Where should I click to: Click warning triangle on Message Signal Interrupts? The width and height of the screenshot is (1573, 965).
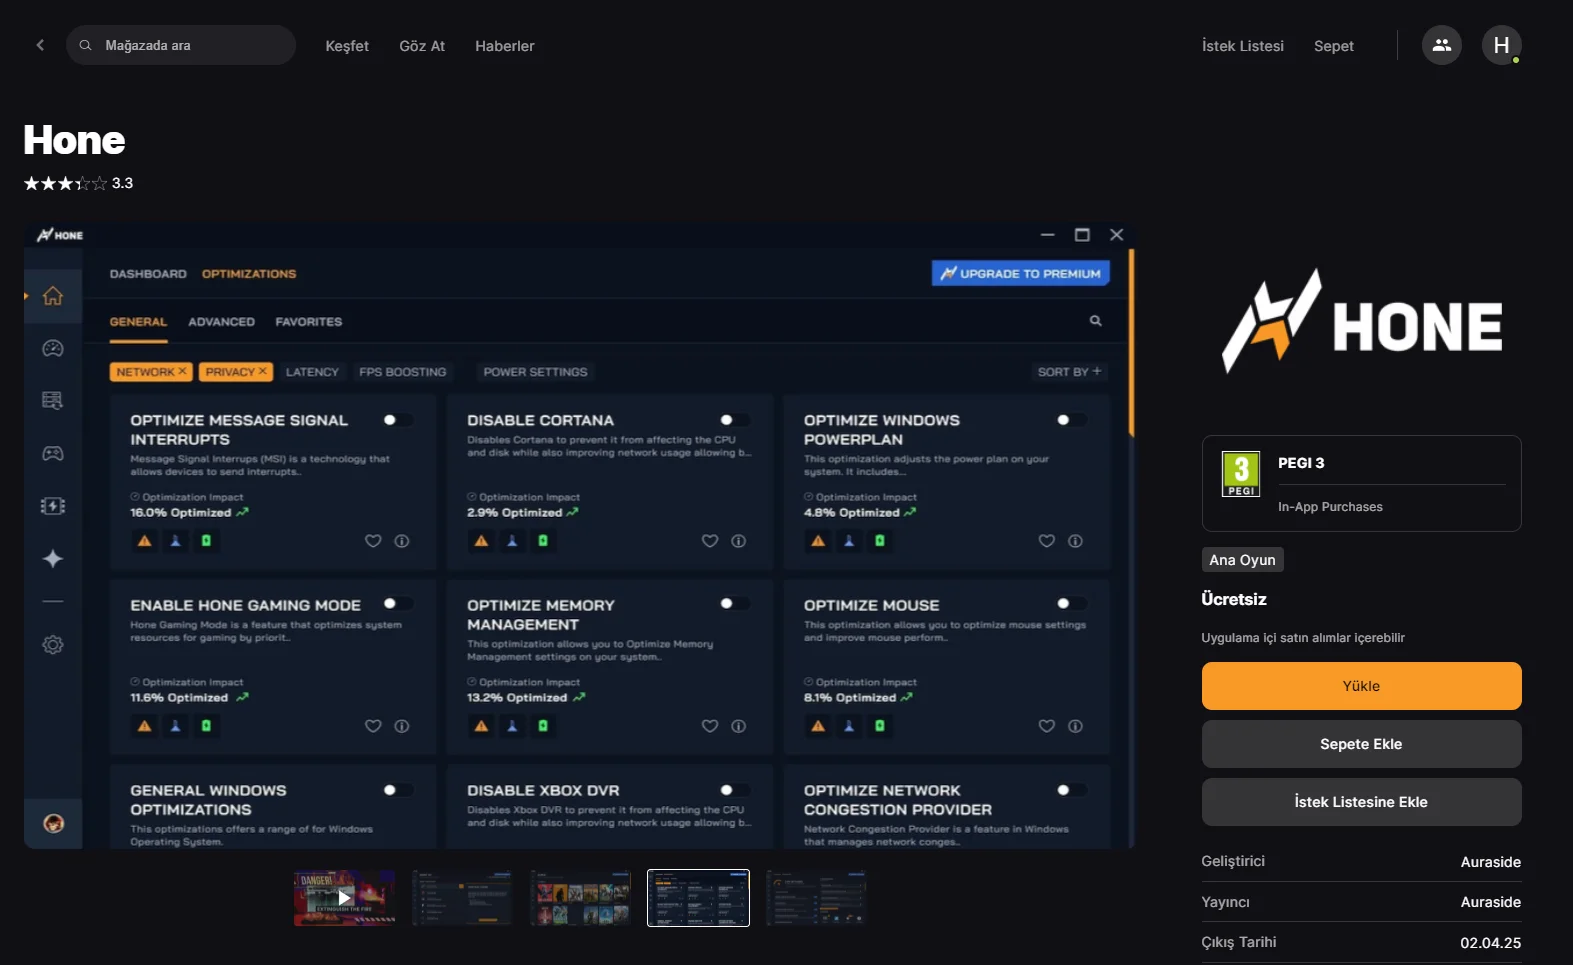145,541
